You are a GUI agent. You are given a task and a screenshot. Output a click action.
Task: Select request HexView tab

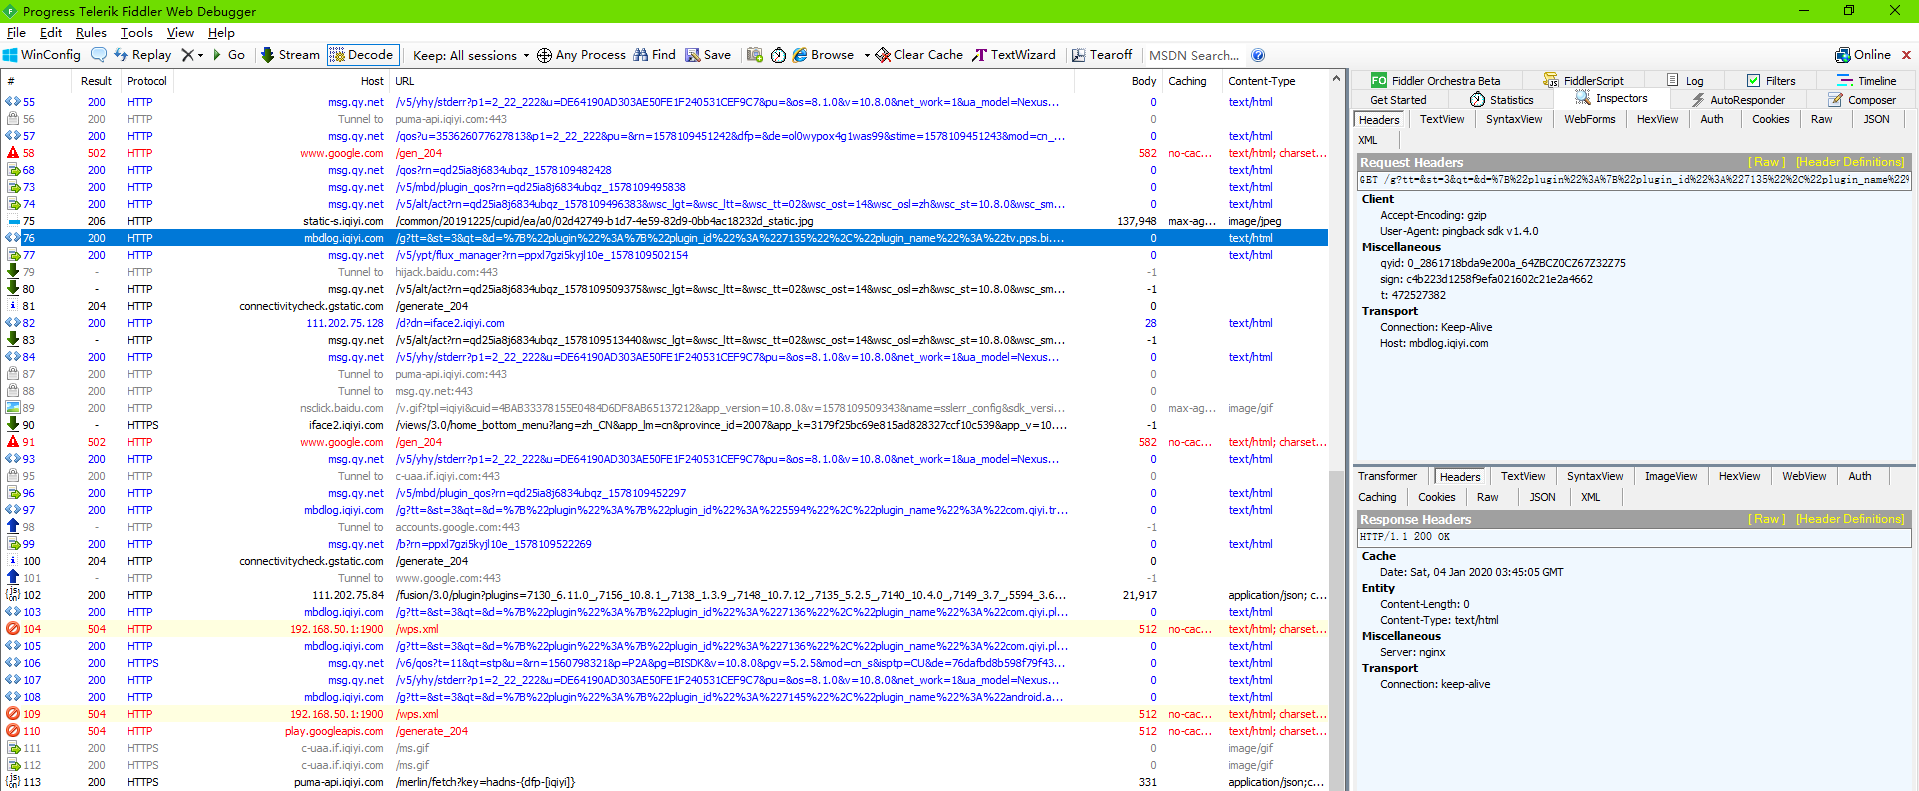[x=1657, y=119]
